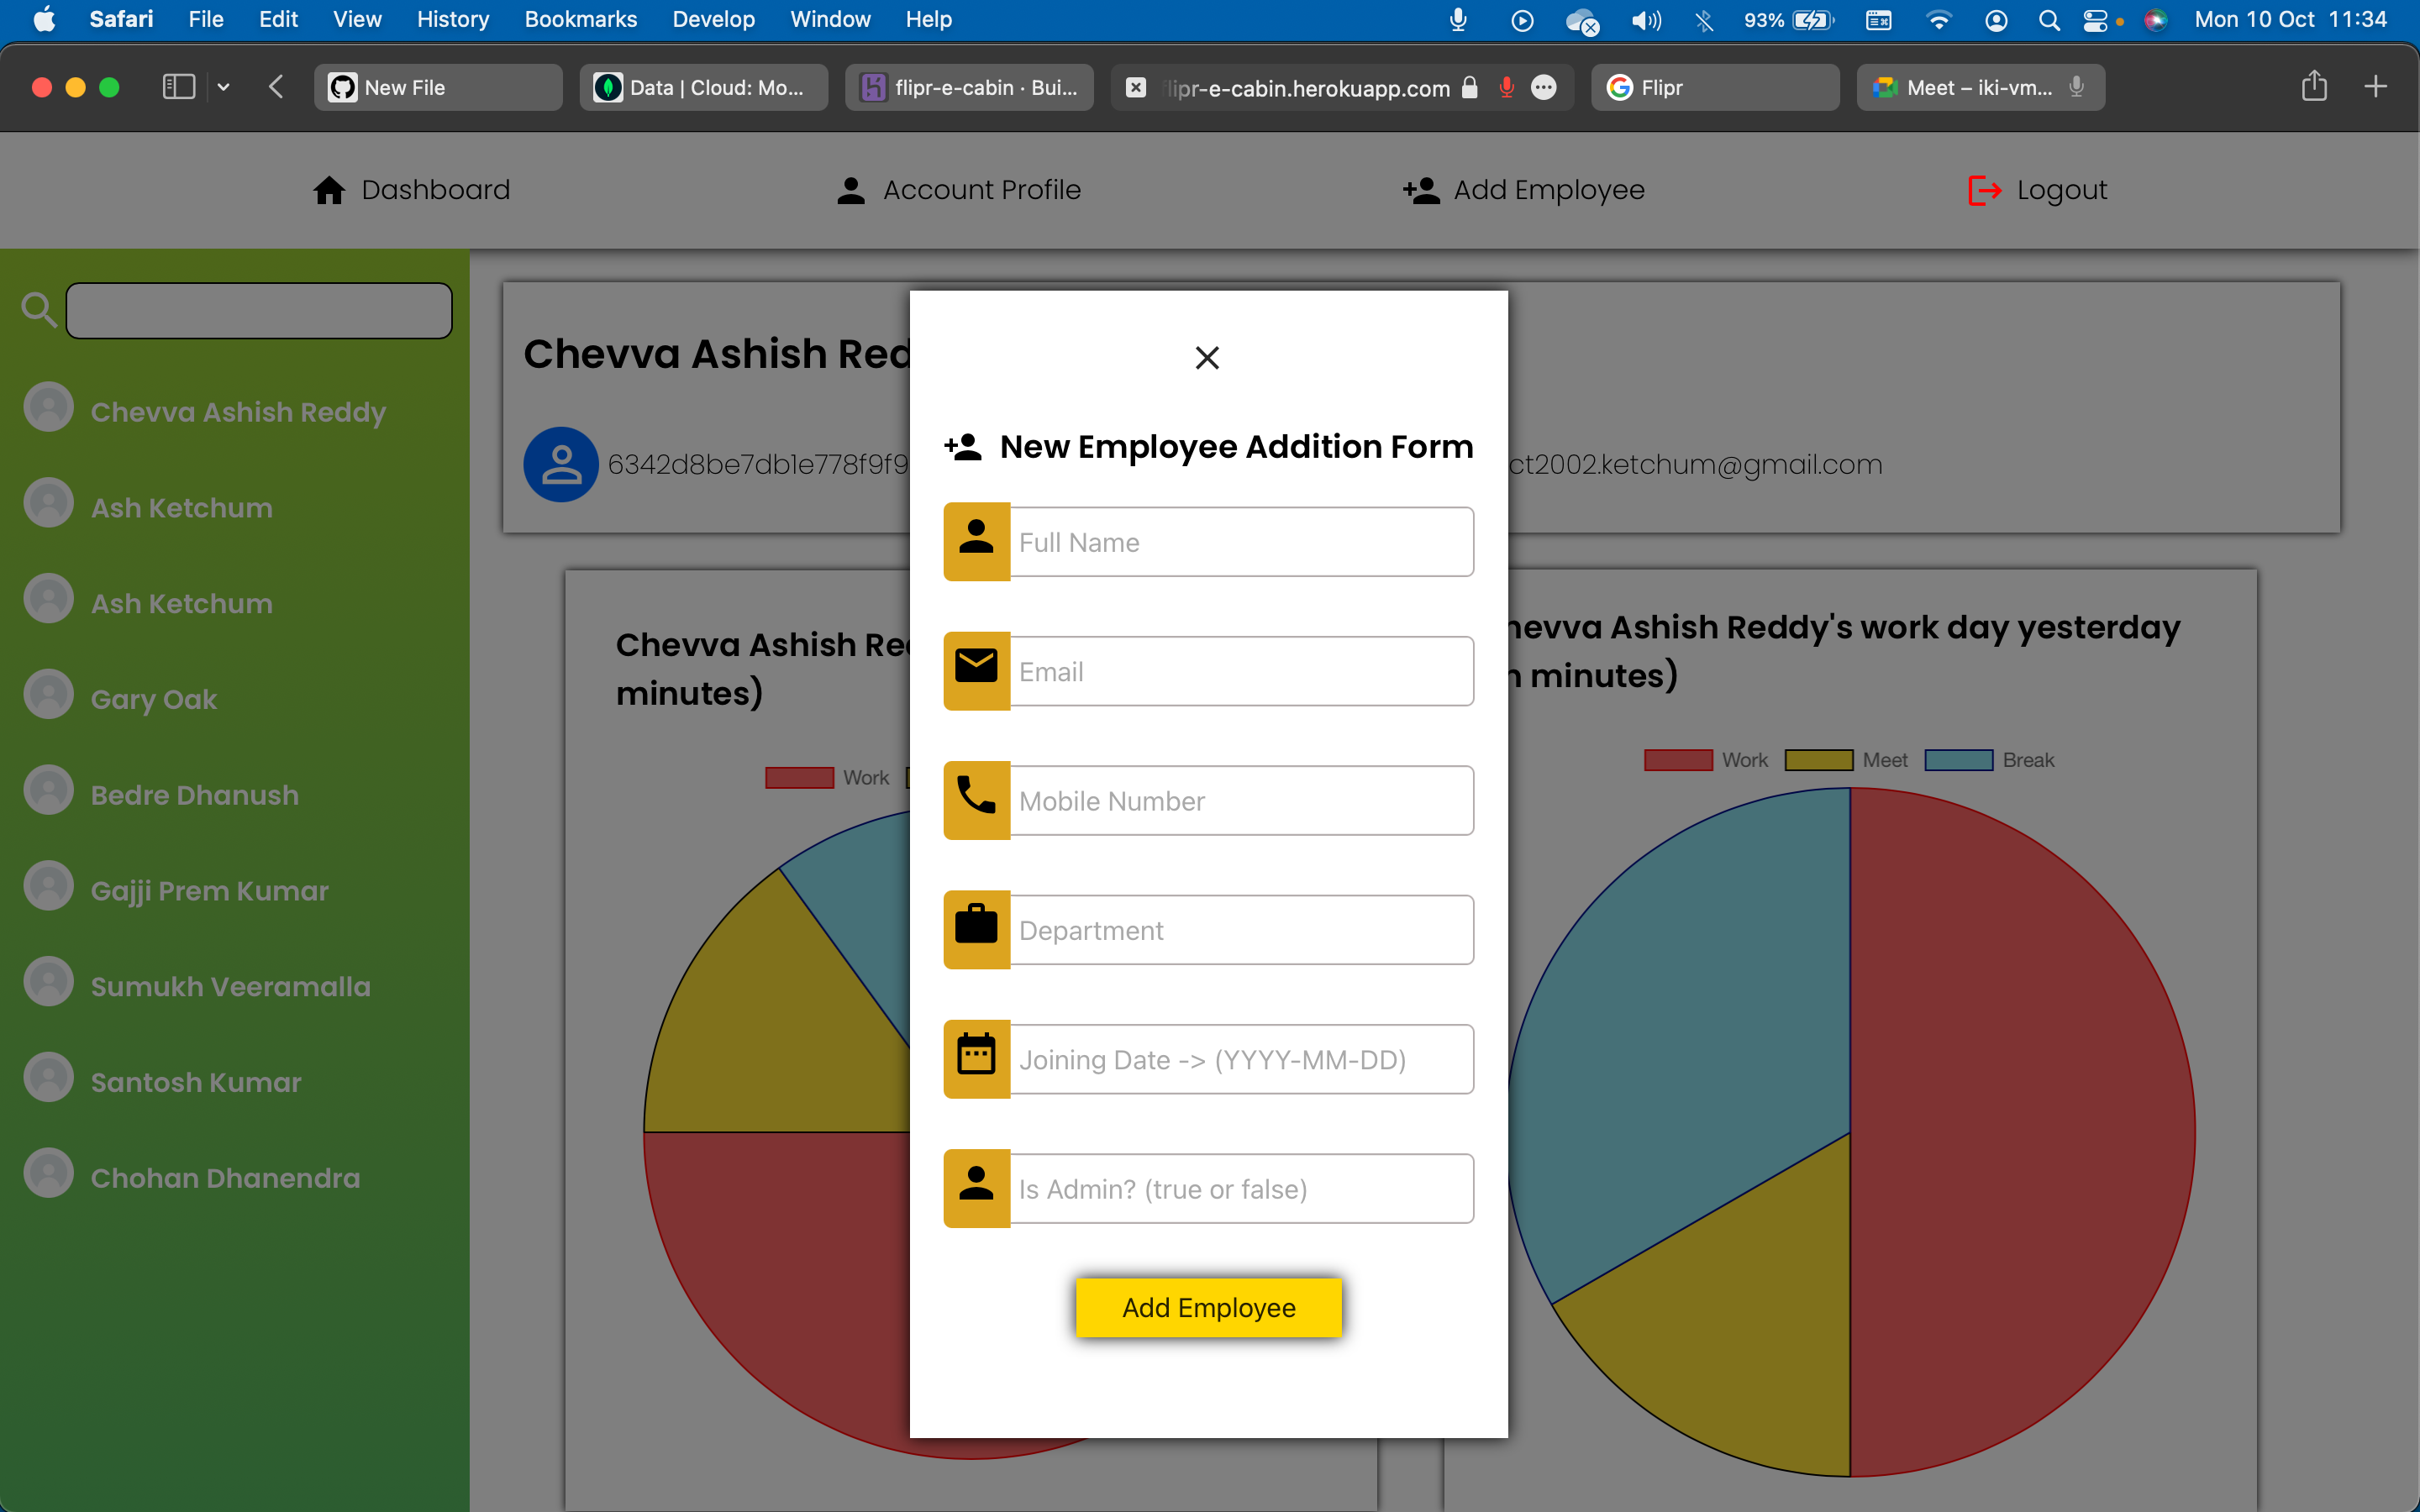
Task: Click the Full Name input field
Action: [x=1242, y=541]
